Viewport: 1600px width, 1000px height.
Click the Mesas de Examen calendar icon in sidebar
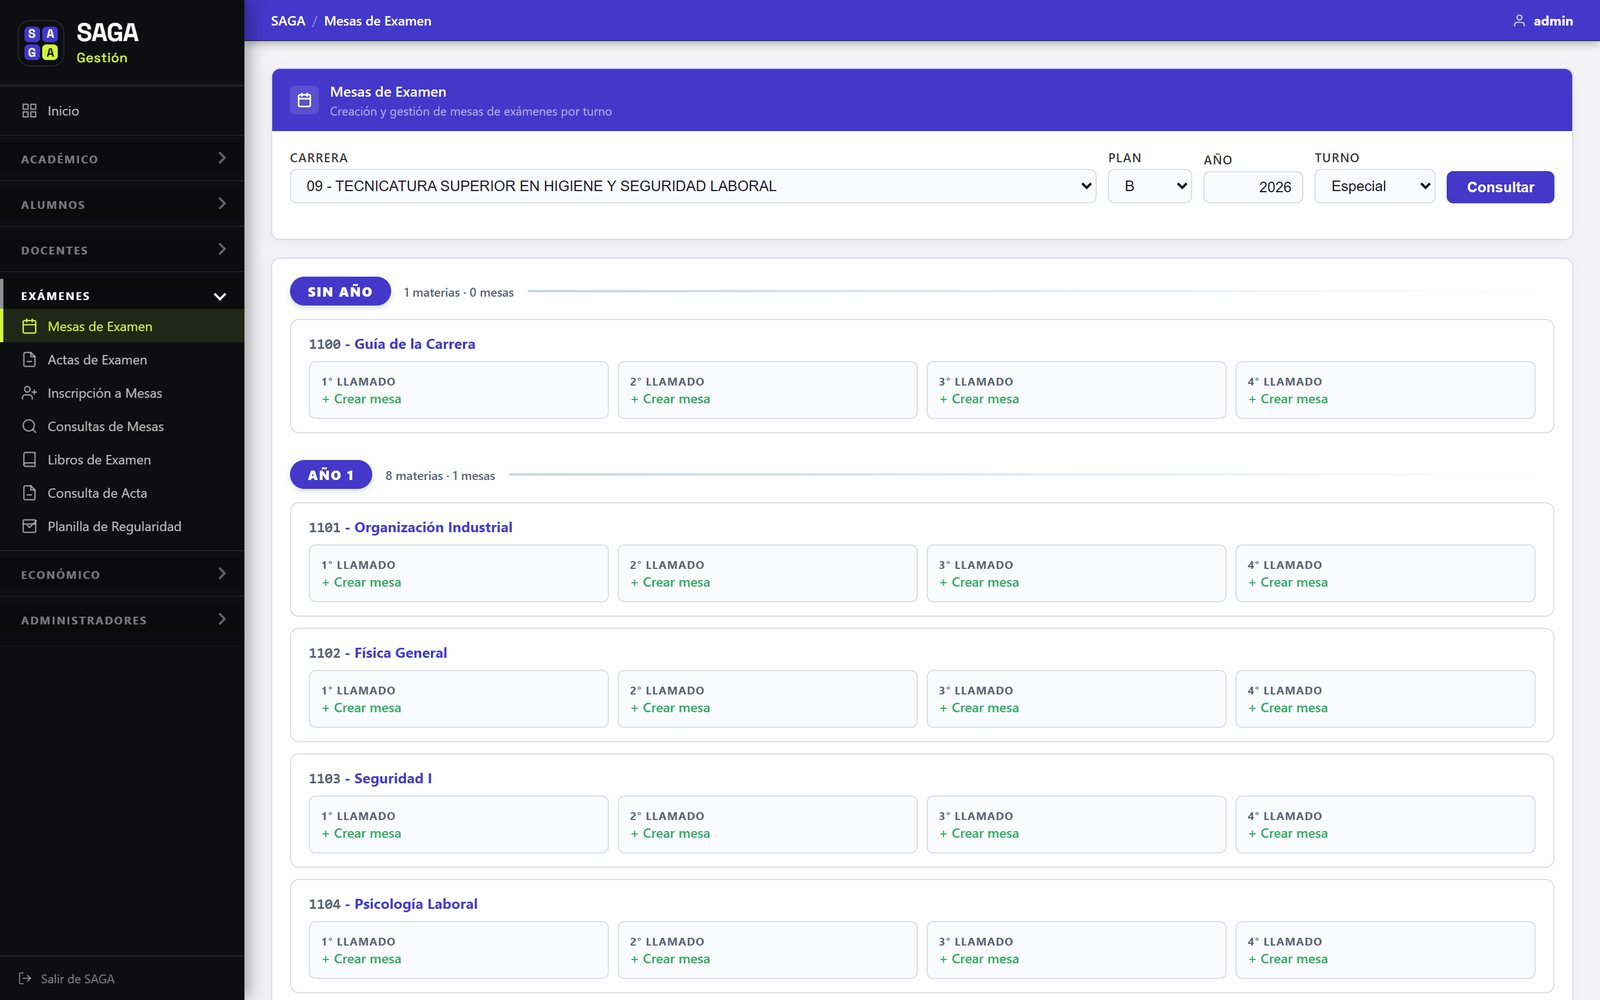tap(29, 327)
